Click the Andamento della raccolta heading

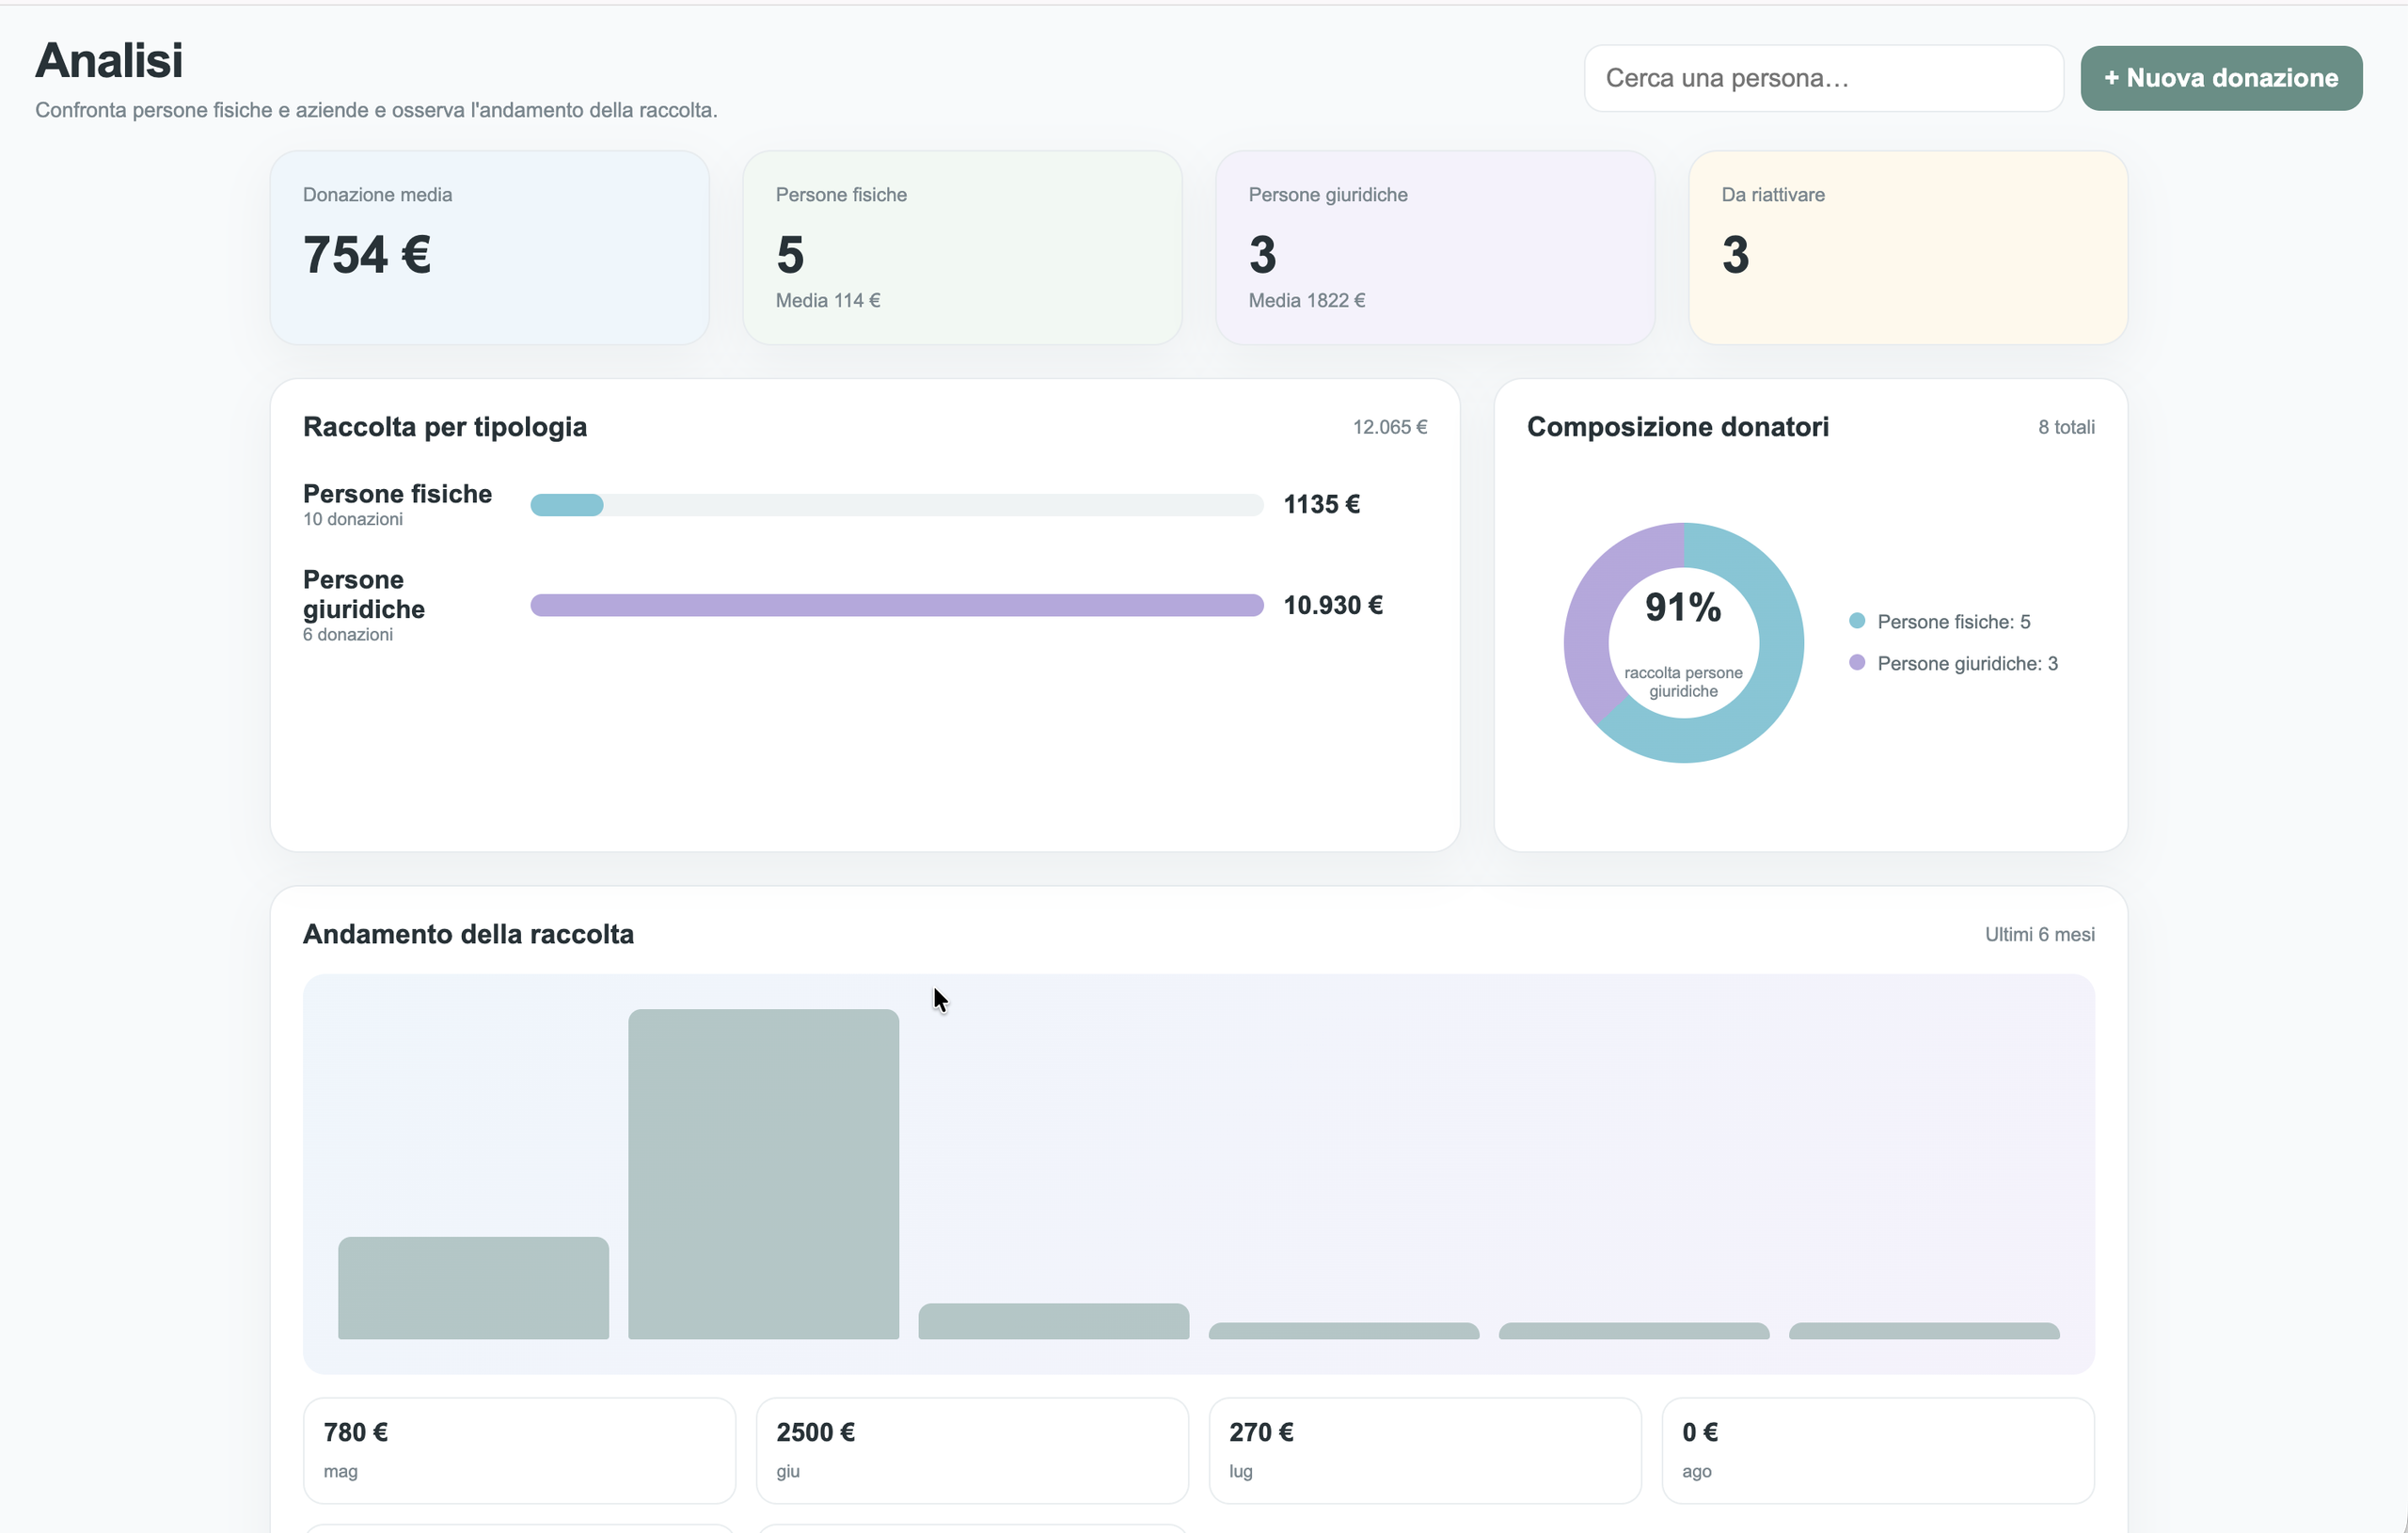(x=468, y=934)
